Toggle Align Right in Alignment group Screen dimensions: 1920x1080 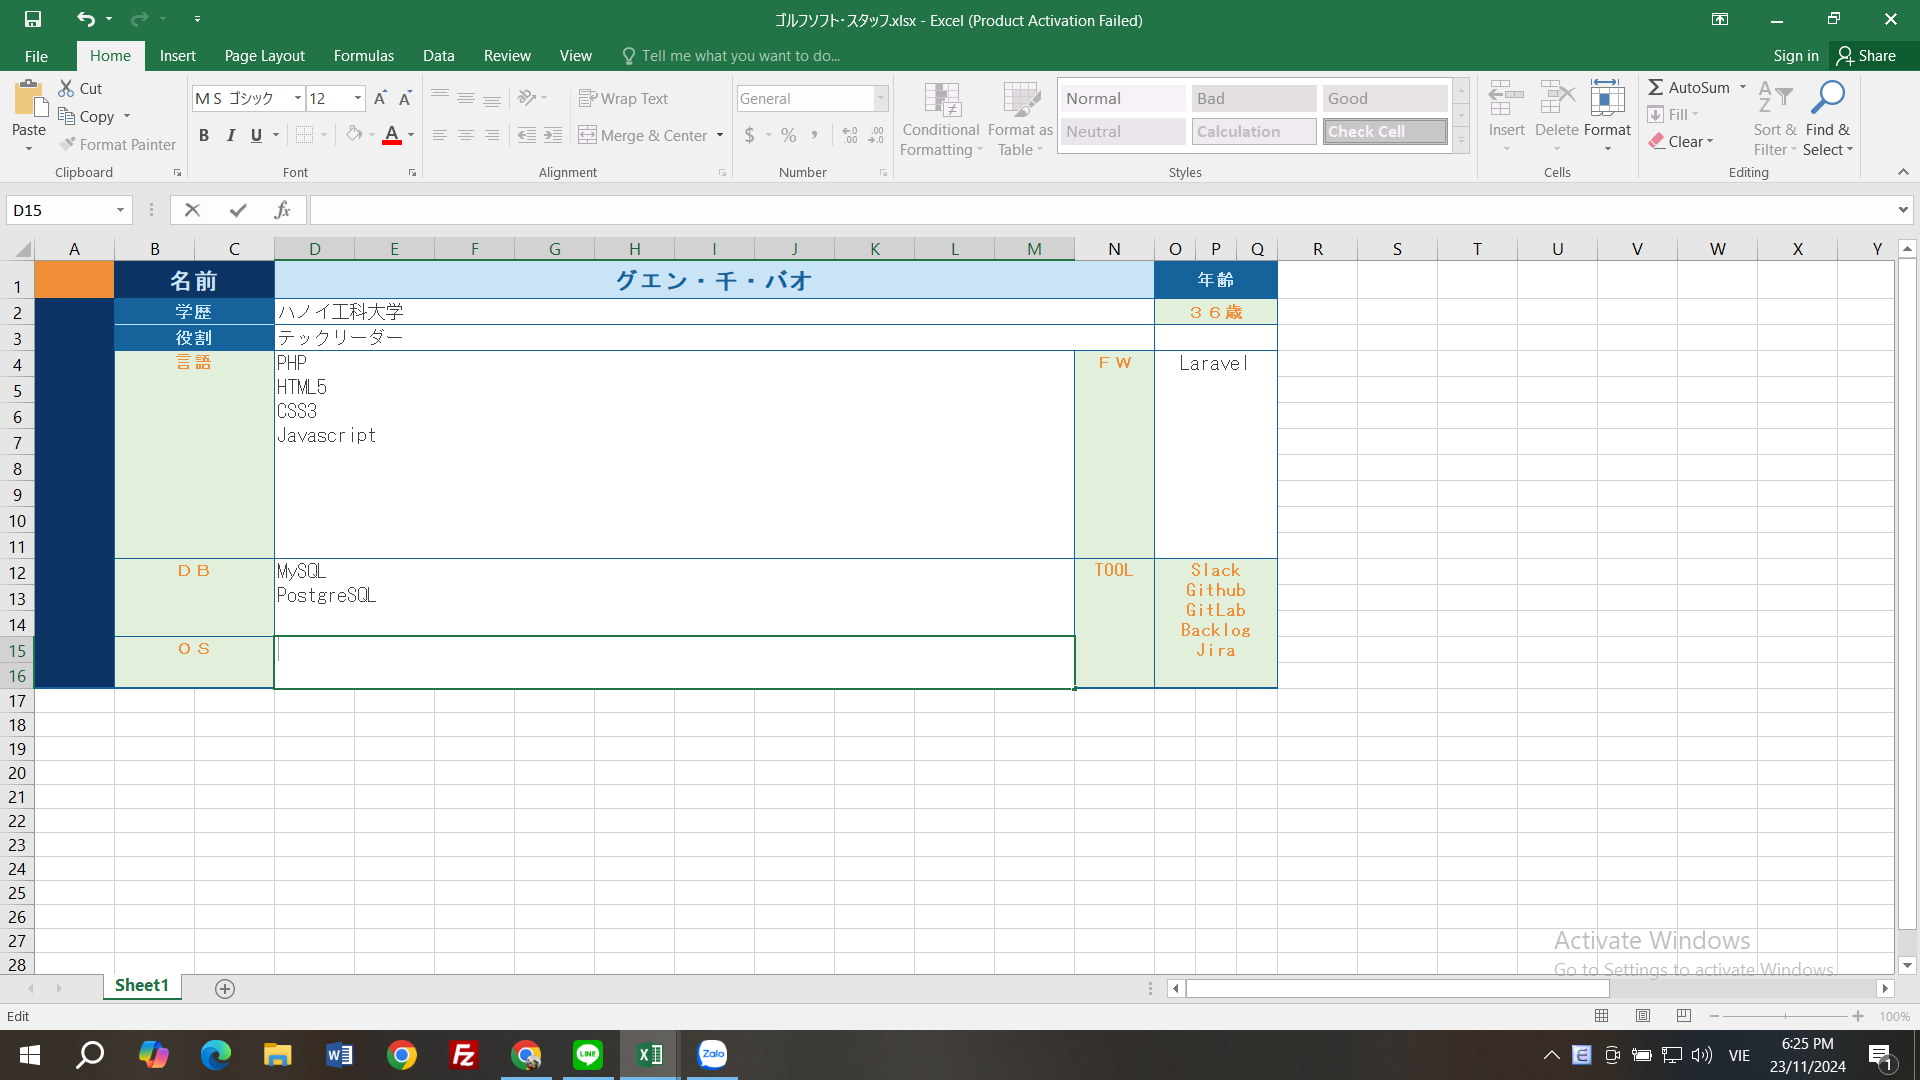tap(491, 135)
